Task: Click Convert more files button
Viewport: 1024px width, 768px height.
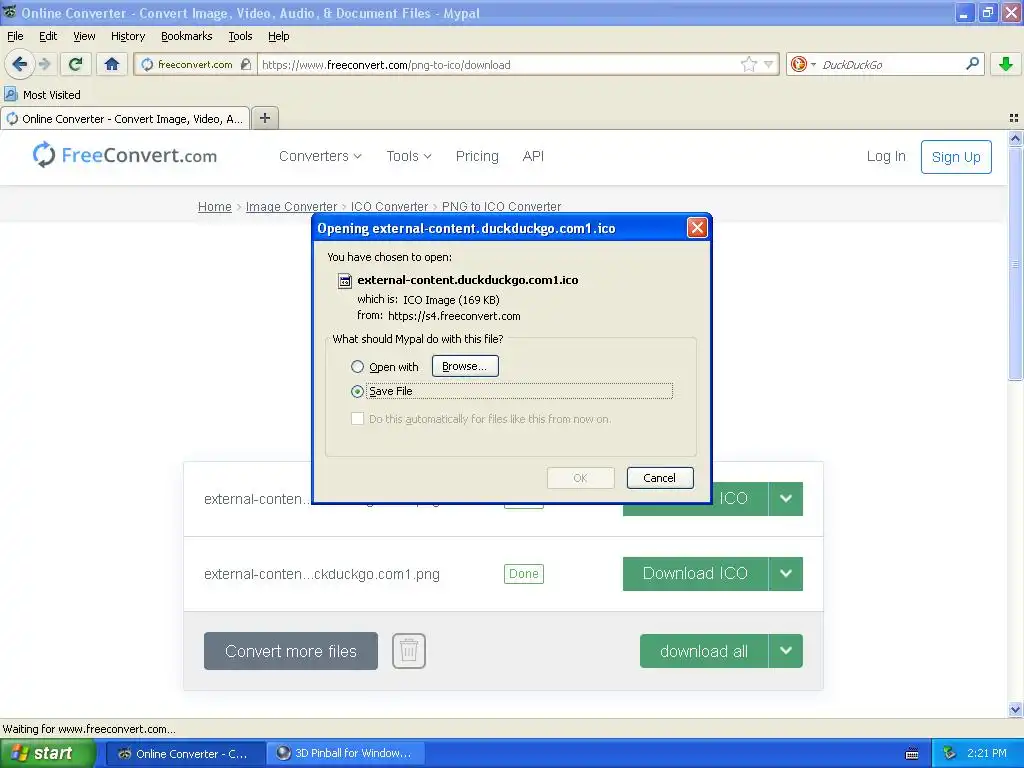Action: click(291, 651)
